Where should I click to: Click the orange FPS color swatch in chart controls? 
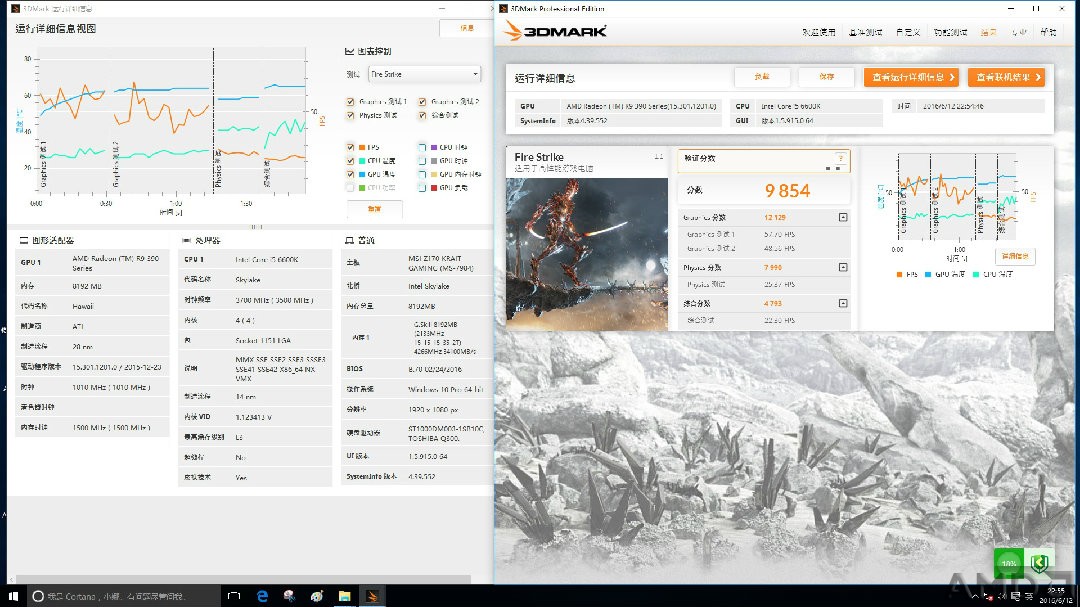[362, 147]
